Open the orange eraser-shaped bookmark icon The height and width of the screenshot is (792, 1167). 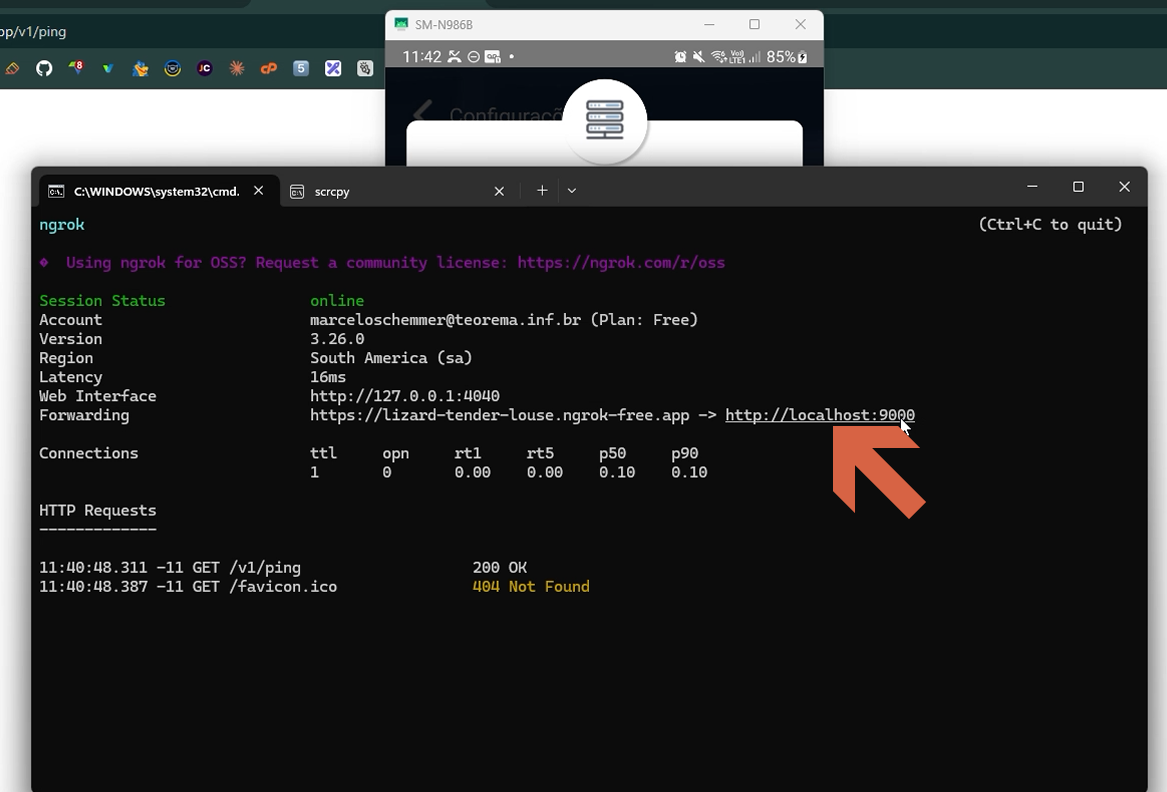[12, 68]
